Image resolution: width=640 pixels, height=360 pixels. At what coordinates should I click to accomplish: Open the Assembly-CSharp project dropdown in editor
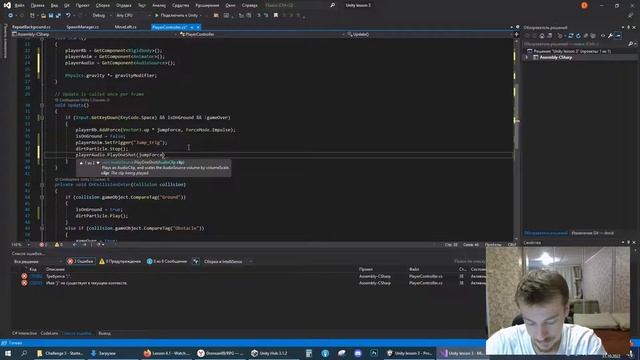point(95,34)
